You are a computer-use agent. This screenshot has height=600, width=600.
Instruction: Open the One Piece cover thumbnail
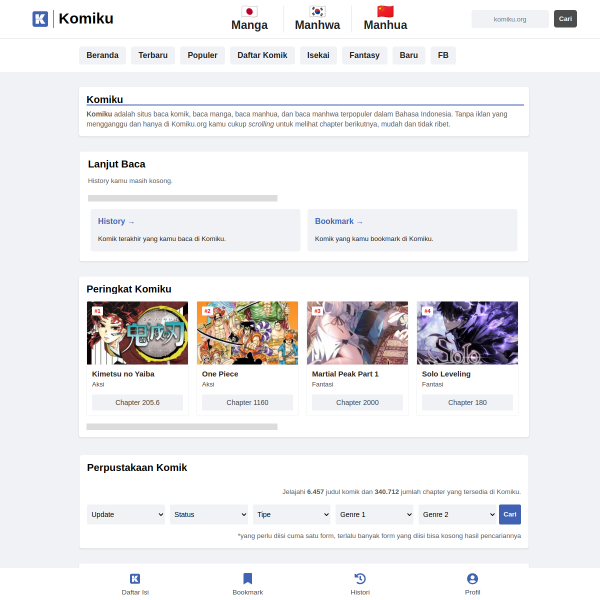tap(247, 333)
